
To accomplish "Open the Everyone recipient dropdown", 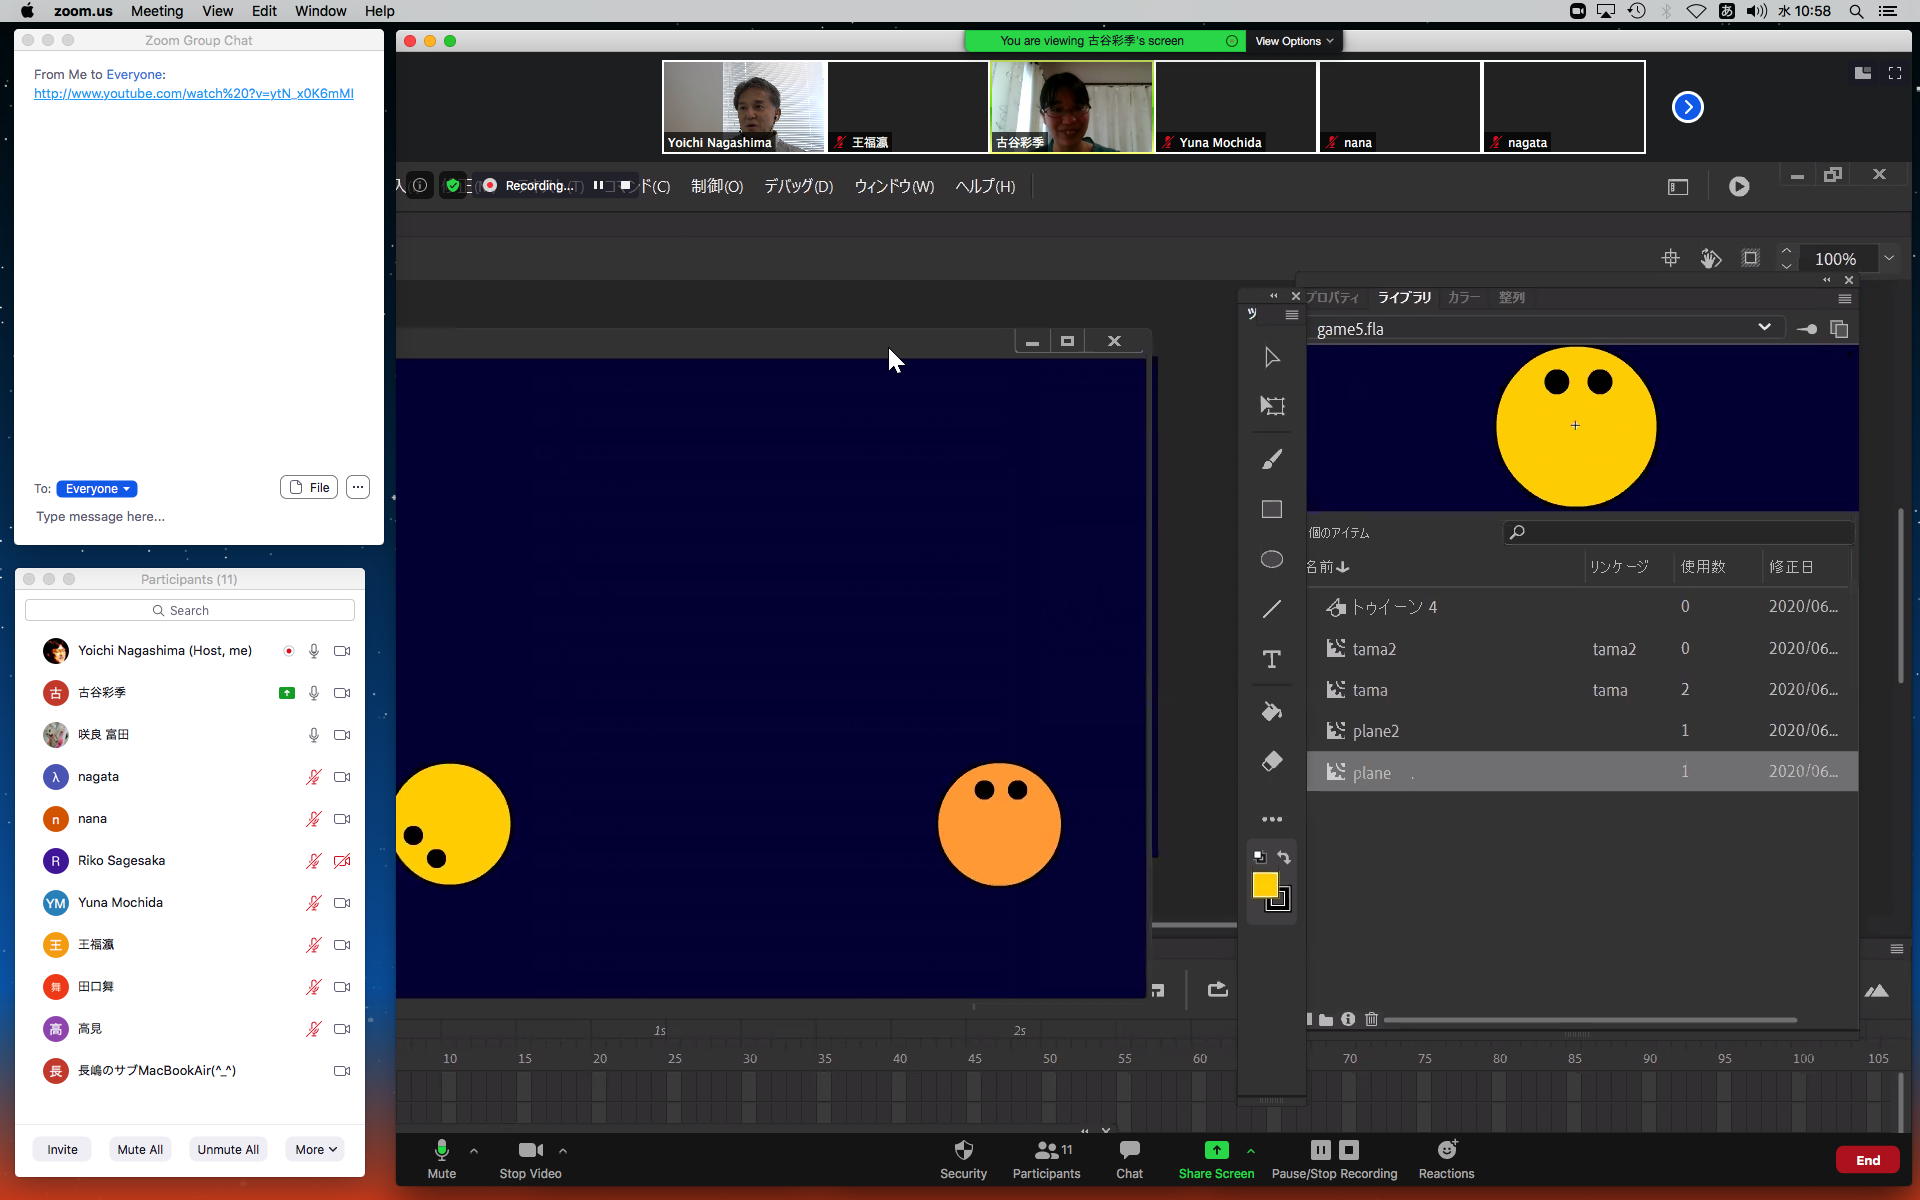I will (x=97, y=489).
